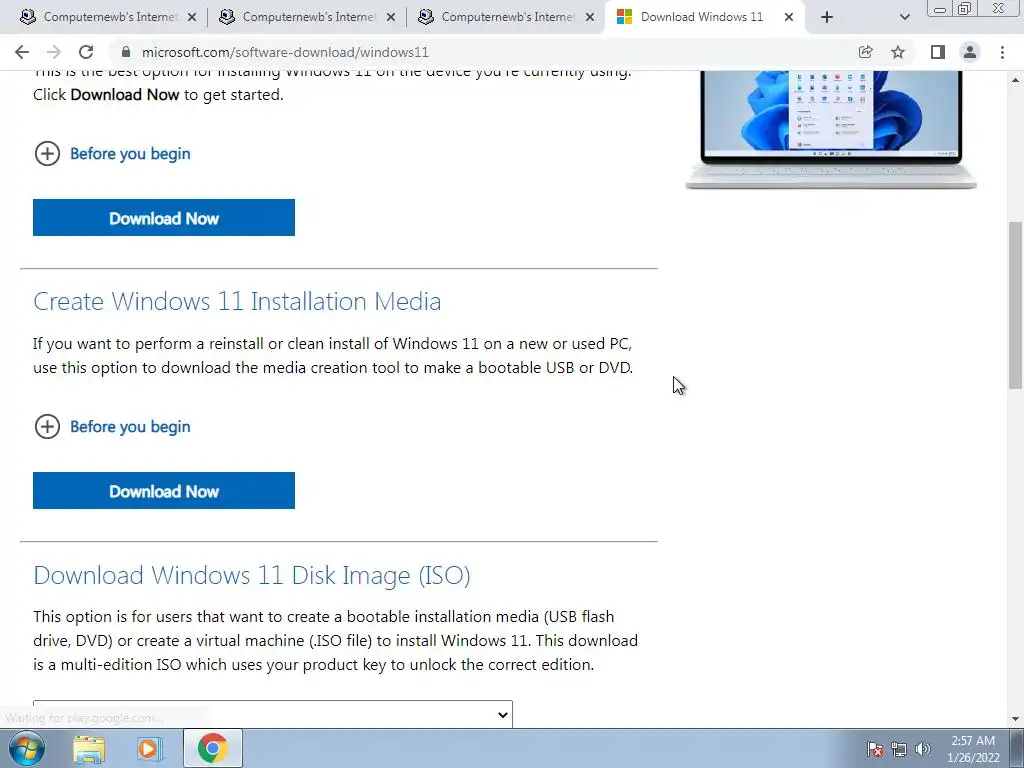The width and height of the screenshot is (1024, 768).
Task: Select the Download Windows 11 tab
Action: coord(702,17)
